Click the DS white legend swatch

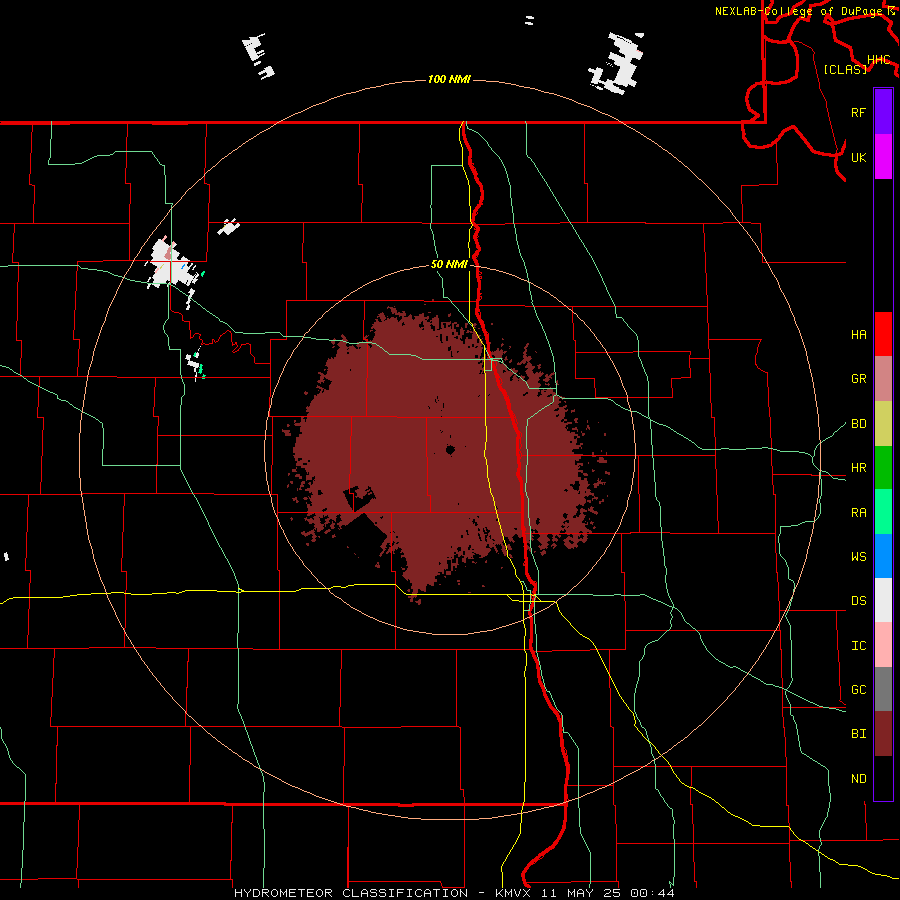click(883, 600)
